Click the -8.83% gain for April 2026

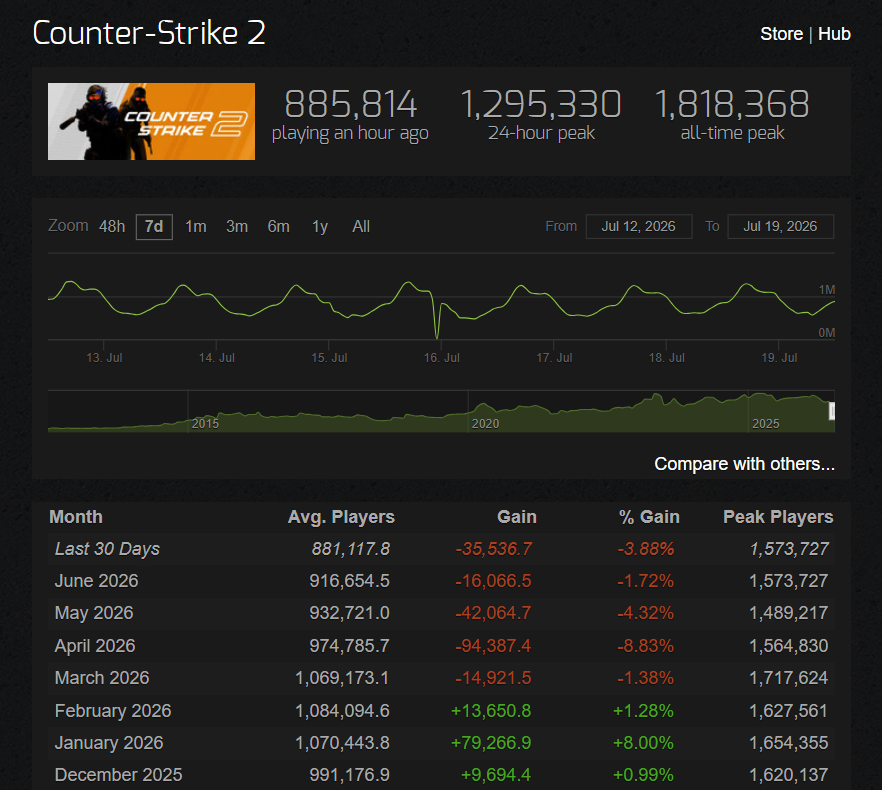646,645
